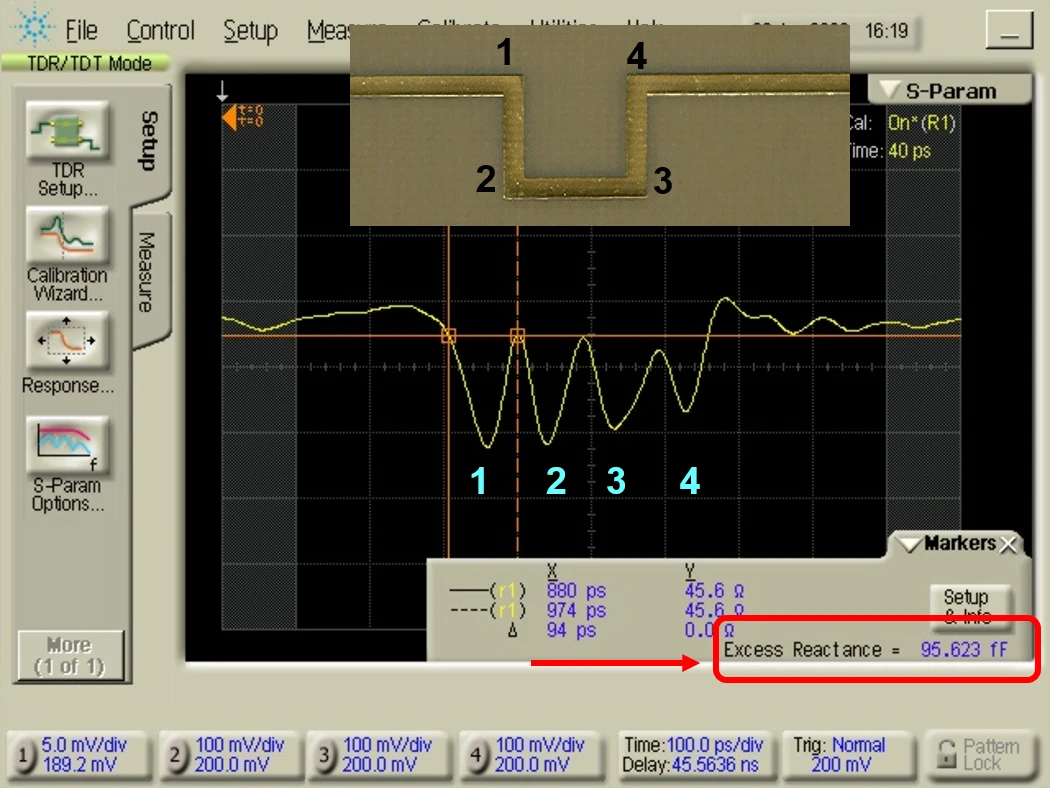Toggle channel 2 button
Screen dimensions: 1050x788
(x=174, y=756)
